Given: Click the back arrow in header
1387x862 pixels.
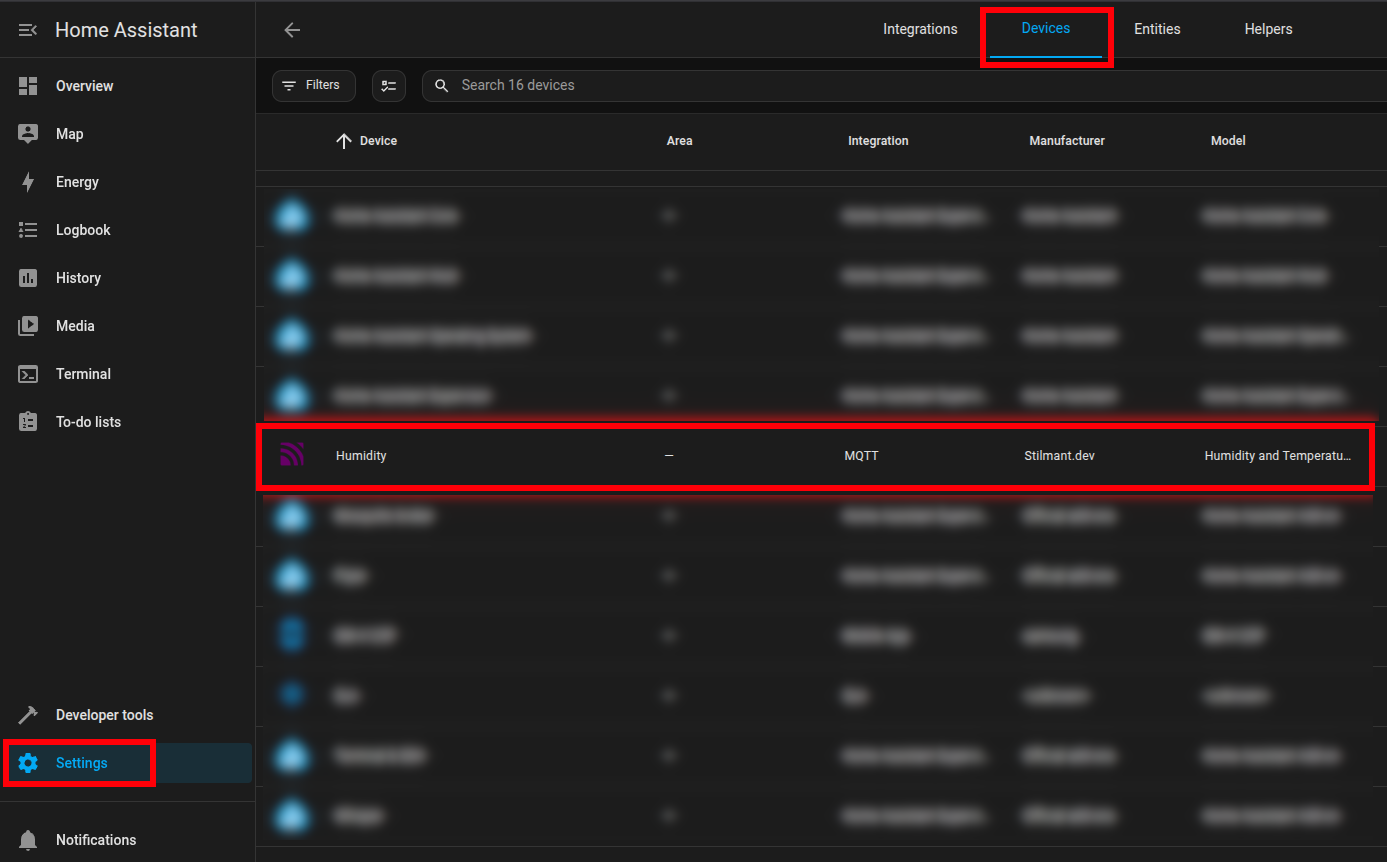Looking at the screenshot, I should point(292,30).
